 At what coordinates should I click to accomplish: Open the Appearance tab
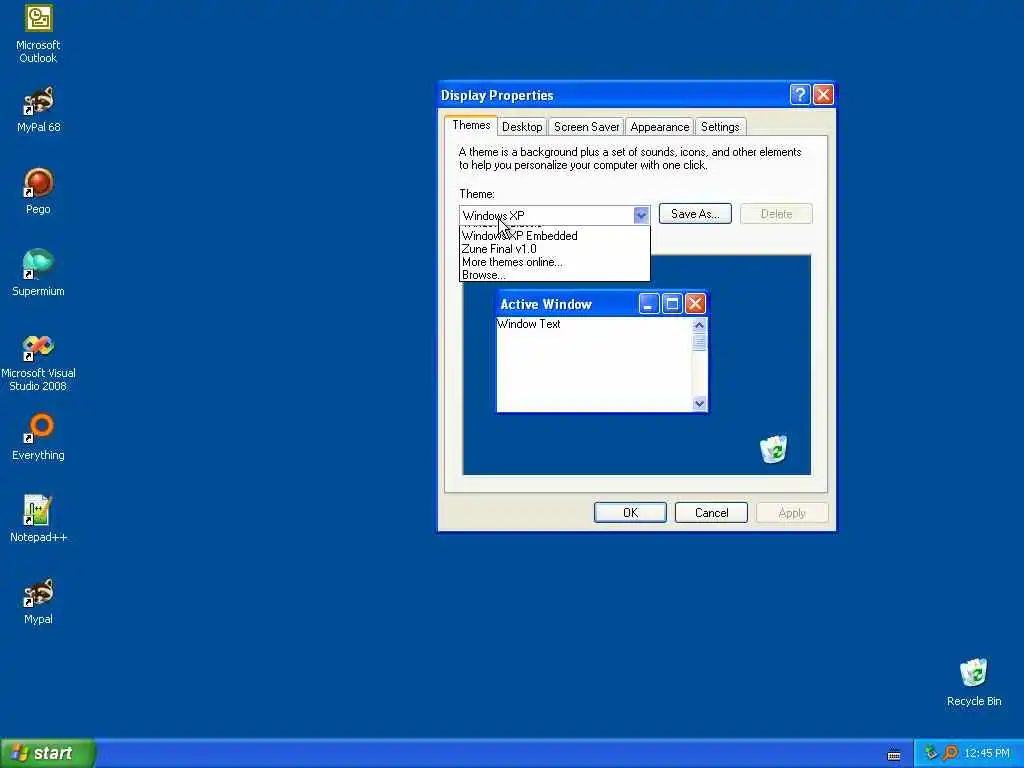tap(660, 127)
